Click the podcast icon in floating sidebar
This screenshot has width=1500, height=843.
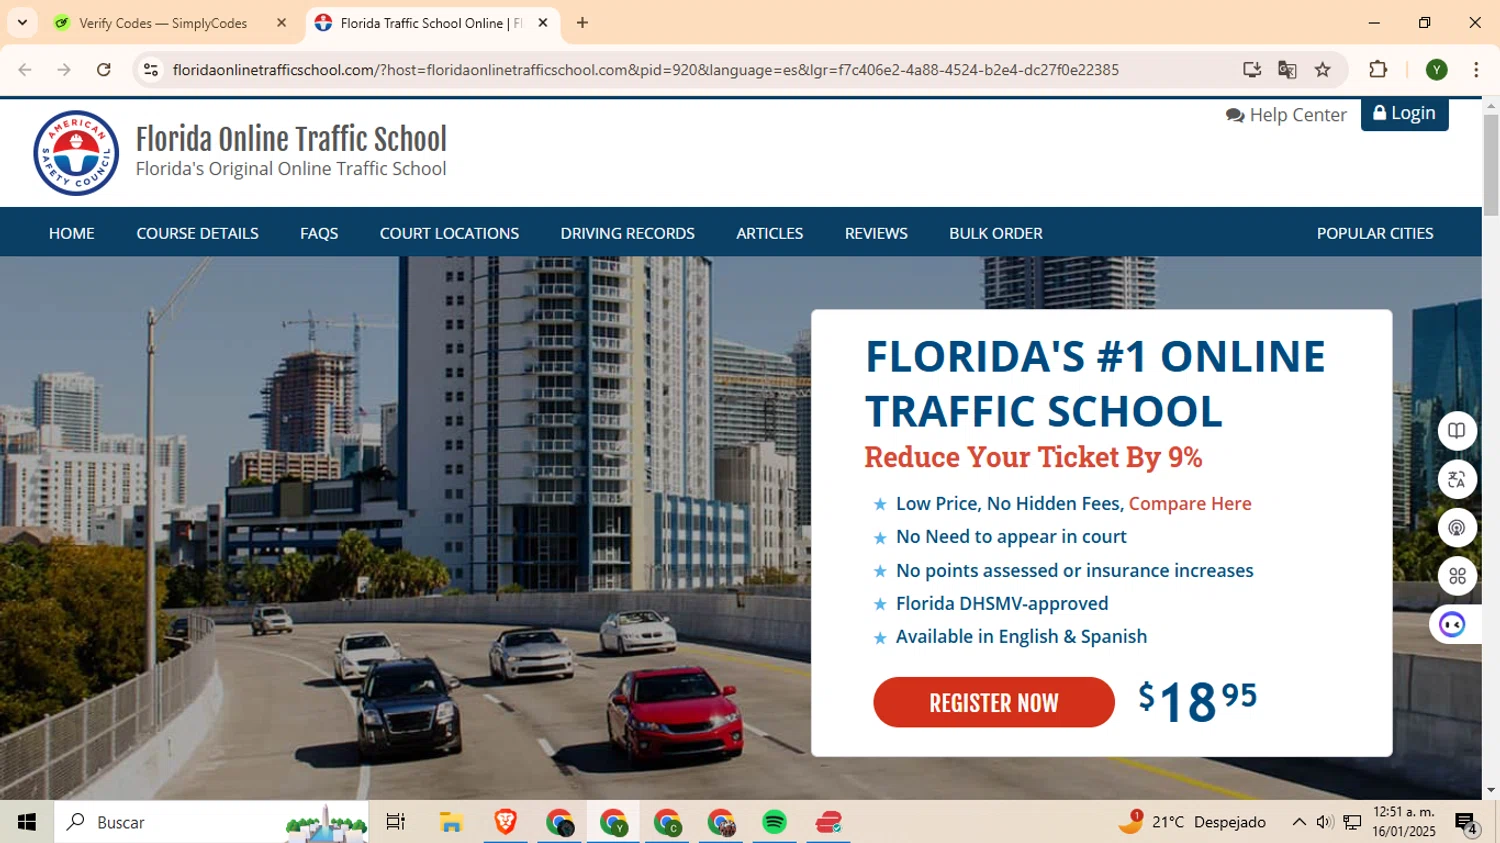[1457, 528]
